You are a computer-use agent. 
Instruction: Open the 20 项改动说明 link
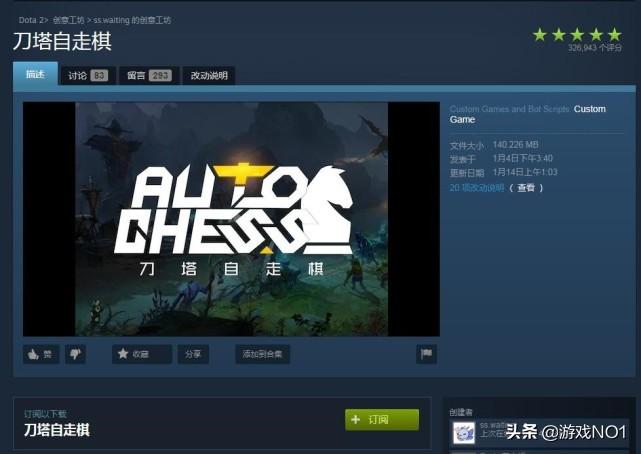click(477, 188)
